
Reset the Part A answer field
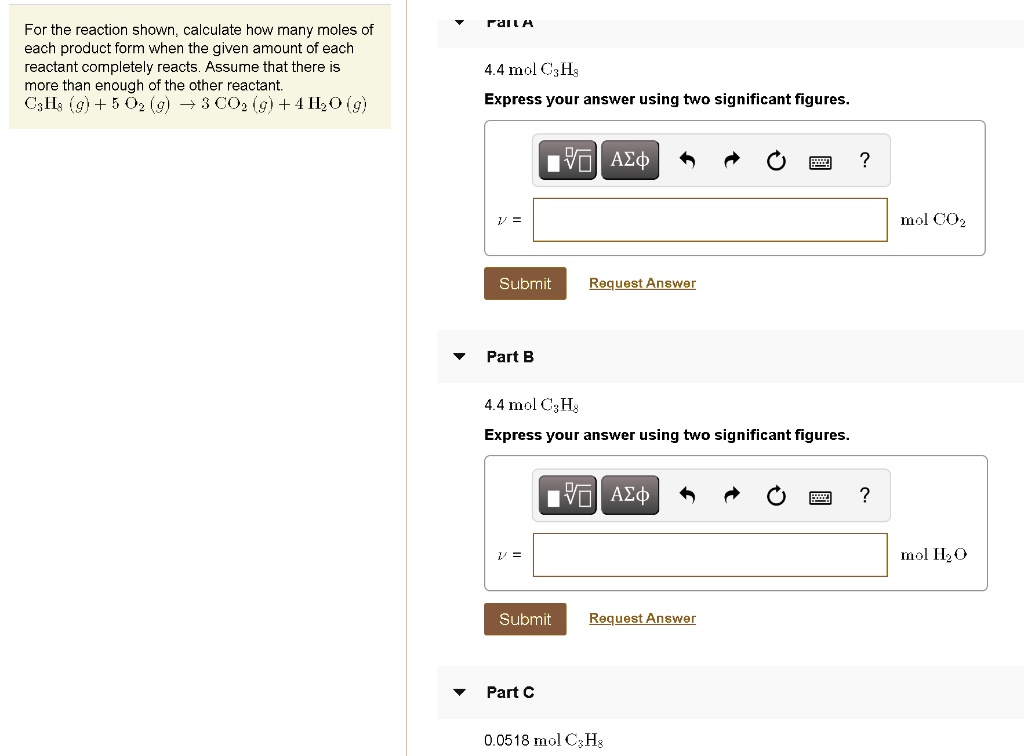tap(776, 159)
